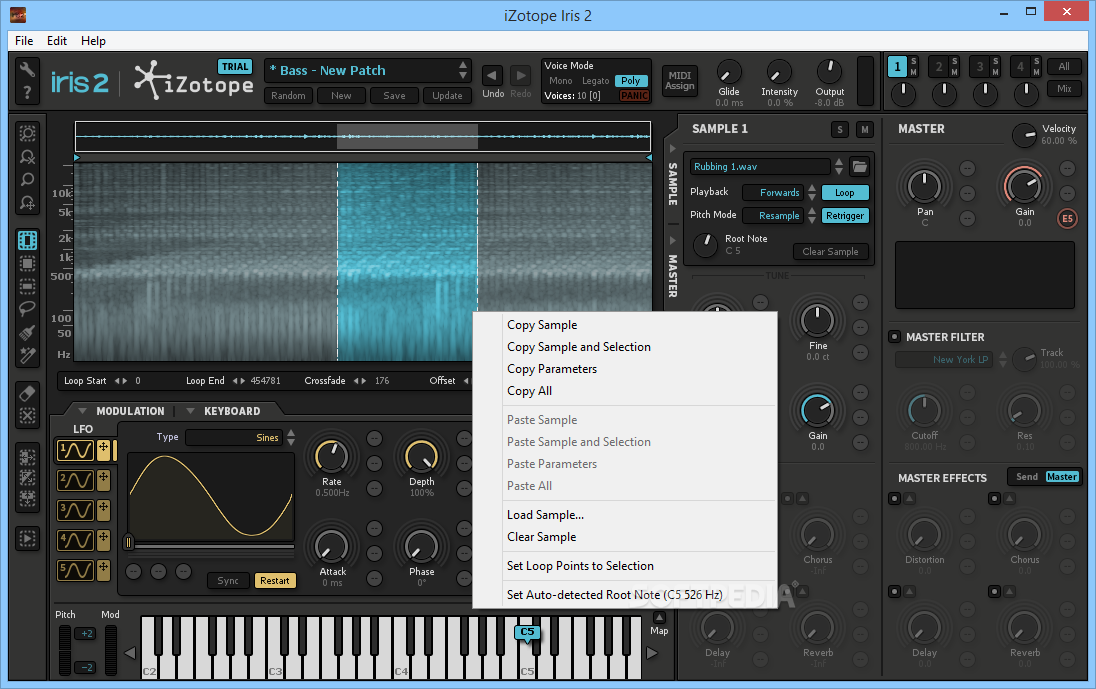1096x689 pixels.
Task: Click the Update patch button
Action: pos(447,96)
